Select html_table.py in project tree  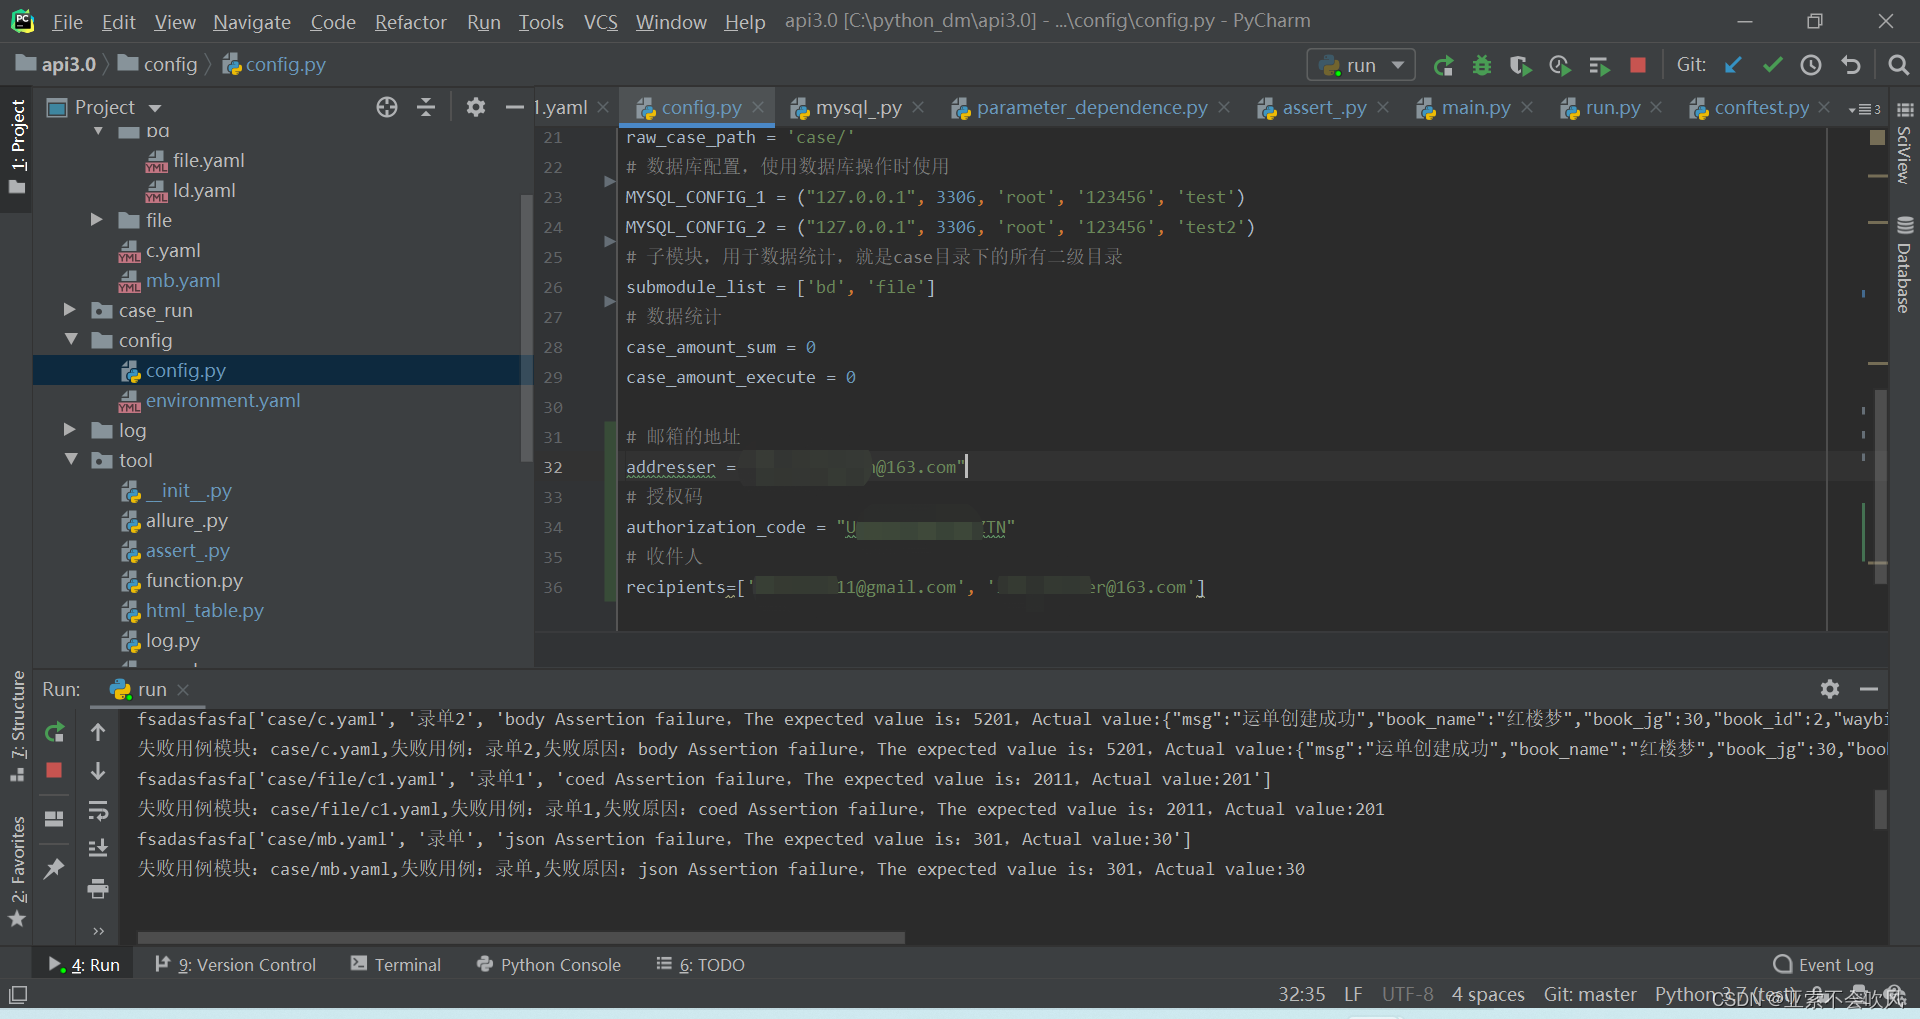[x=205, y=611]
